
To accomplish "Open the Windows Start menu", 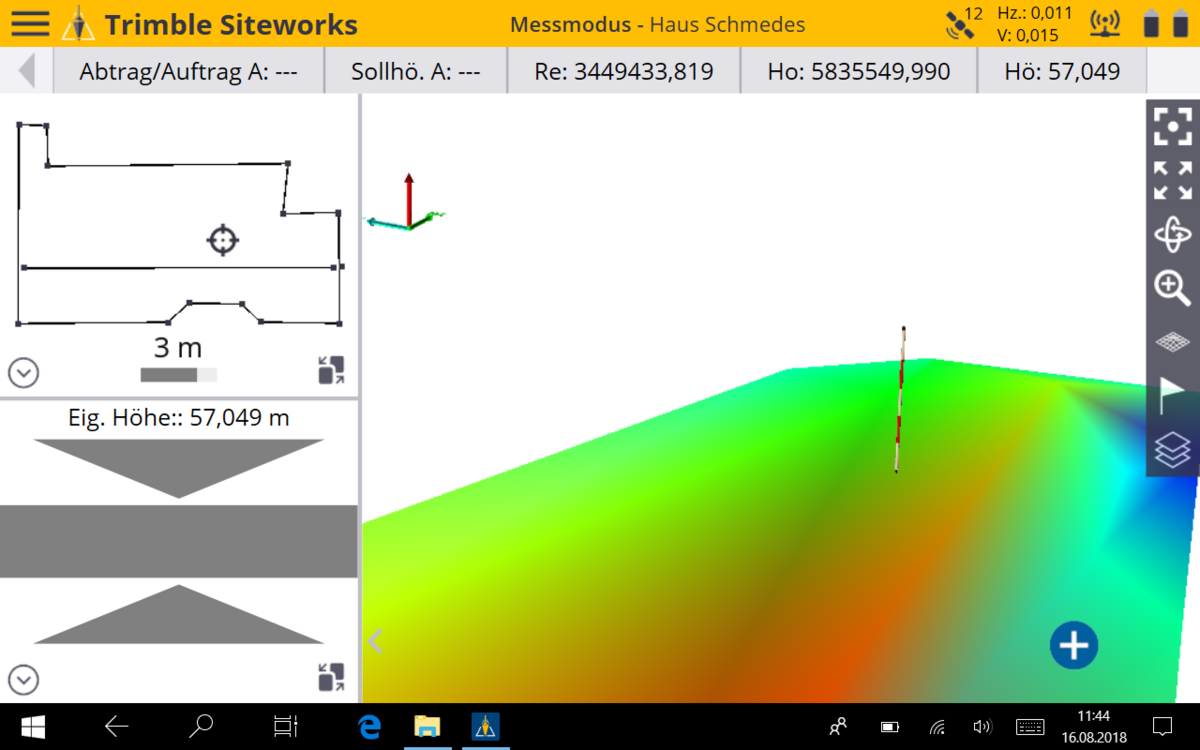I will [x=32, y=727].
